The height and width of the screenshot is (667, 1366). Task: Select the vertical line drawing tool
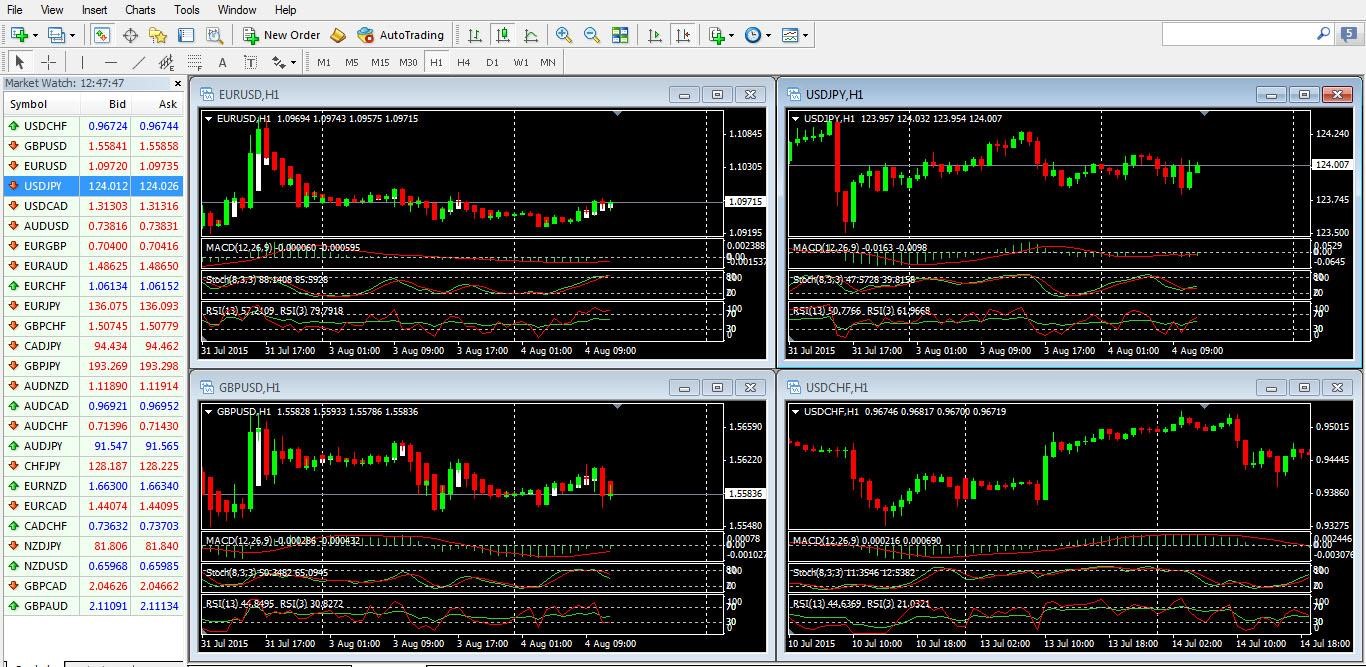(x=82, y=61)
